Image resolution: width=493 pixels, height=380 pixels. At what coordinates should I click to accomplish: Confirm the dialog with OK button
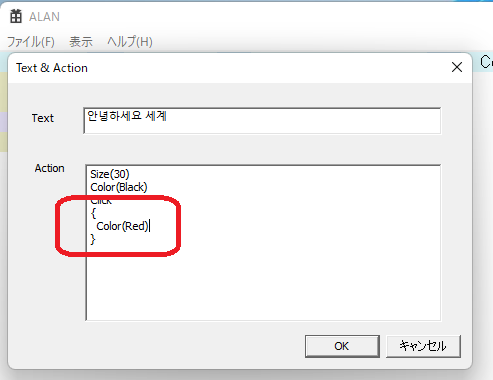click(342, 346)
